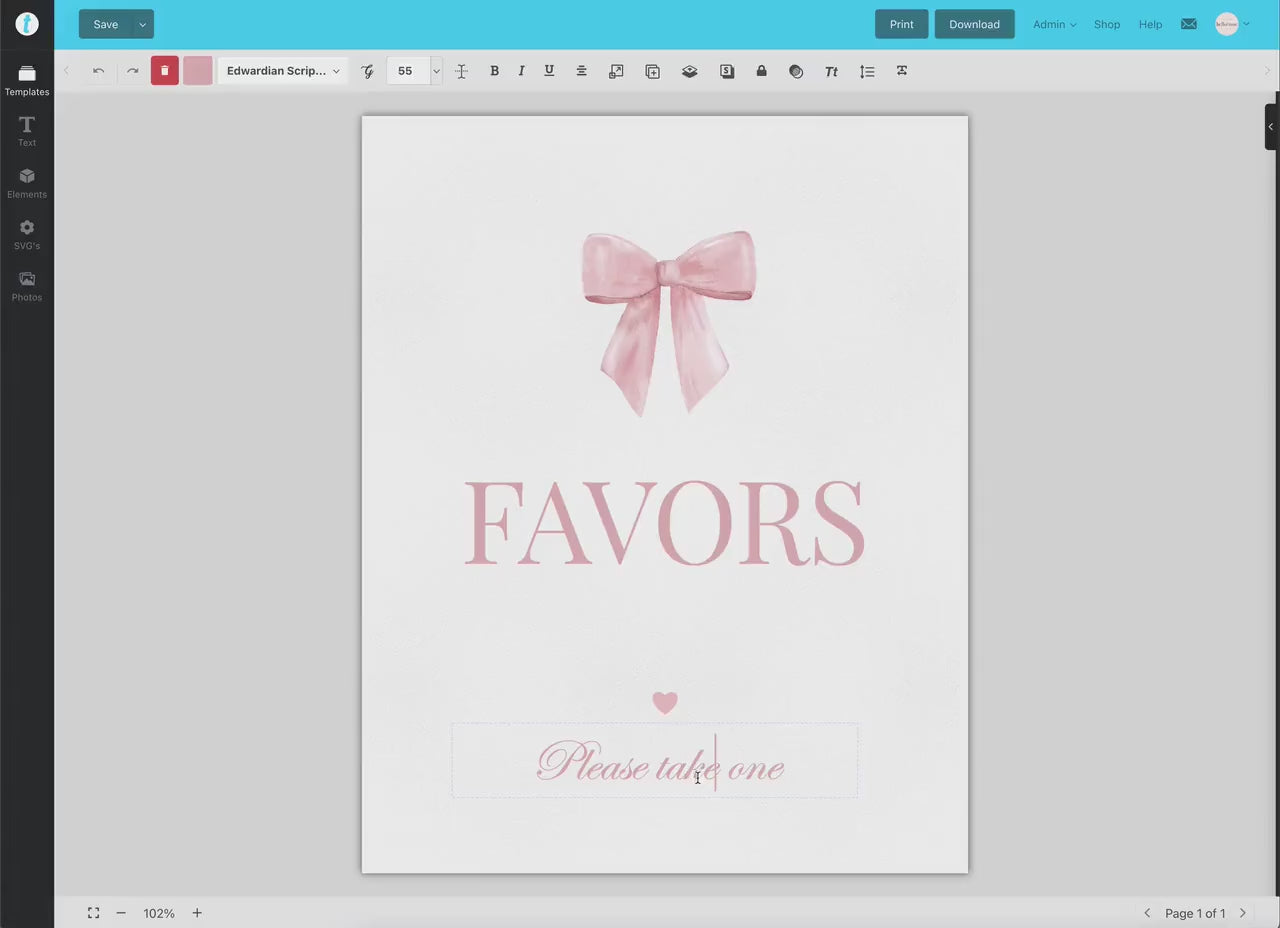Open the line spacing icon
1280x928 pixels.
867,71
